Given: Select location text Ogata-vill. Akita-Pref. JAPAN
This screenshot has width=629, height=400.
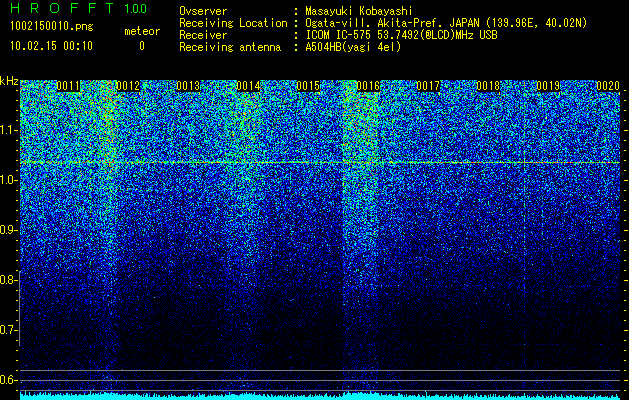Looking at the screenshot, I should coord(393,23).
